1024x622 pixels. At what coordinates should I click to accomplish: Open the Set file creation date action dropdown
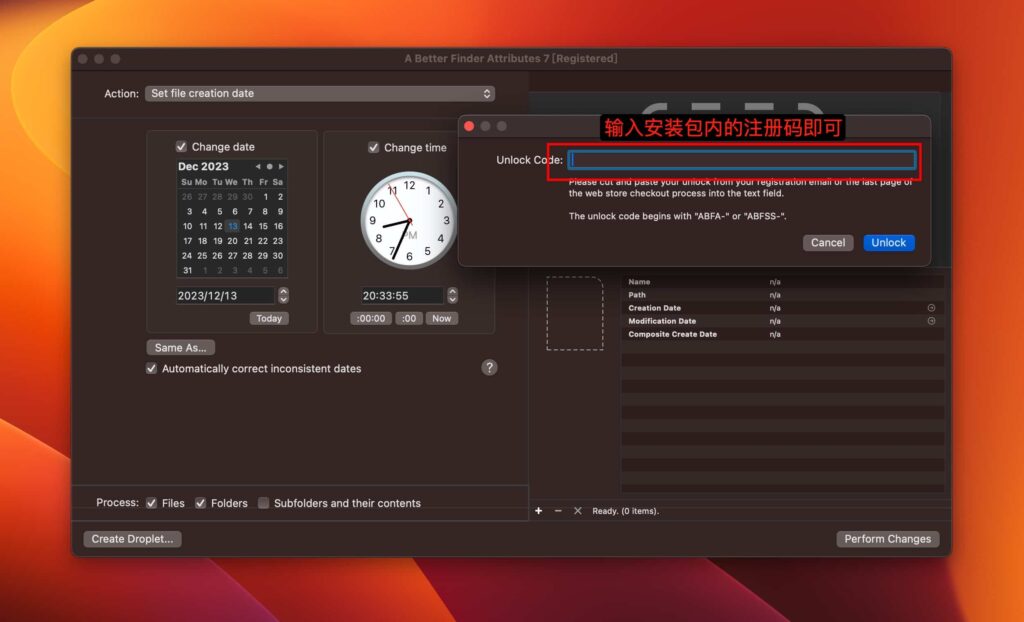(x=320, y=92)
